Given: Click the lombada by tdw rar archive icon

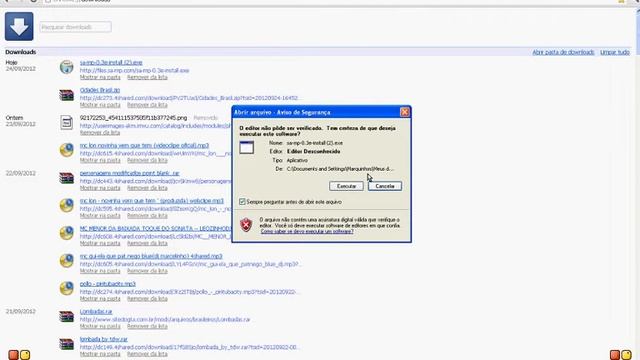Looking at the screenshot, I should coord(67,344).
